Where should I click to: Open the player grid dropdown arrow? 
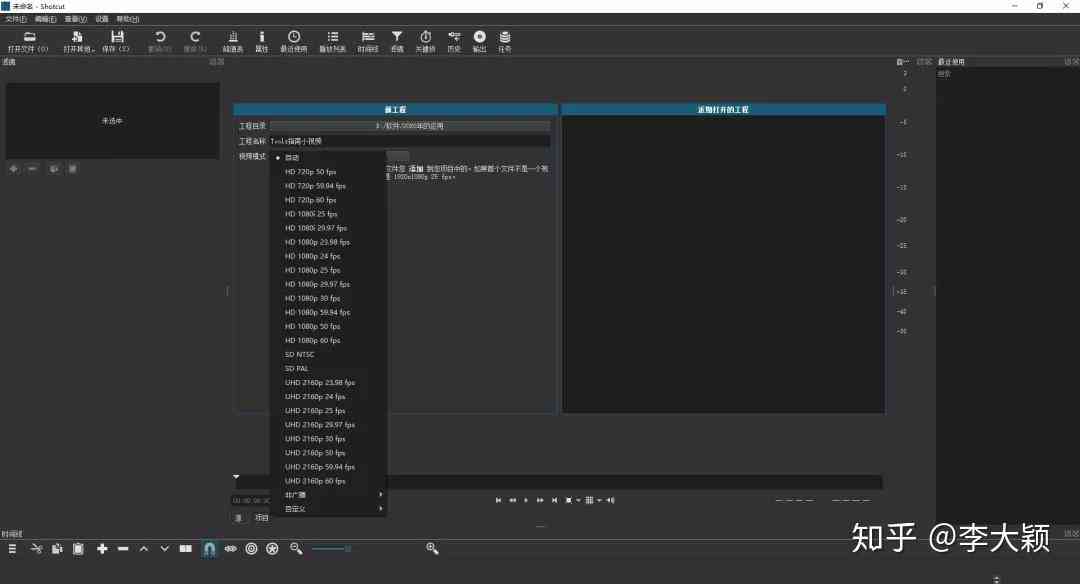point(599,501)
